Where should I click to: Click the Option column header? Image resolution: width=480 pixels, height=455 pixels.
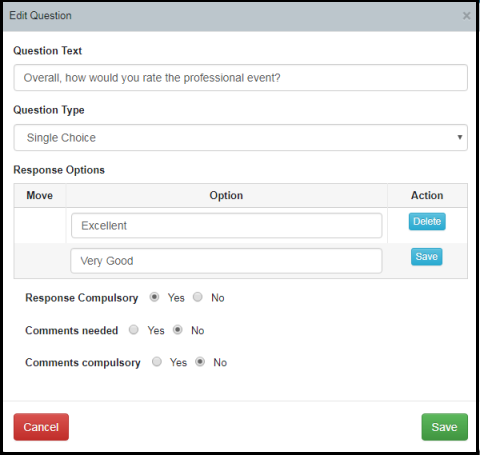pos(226,195)
